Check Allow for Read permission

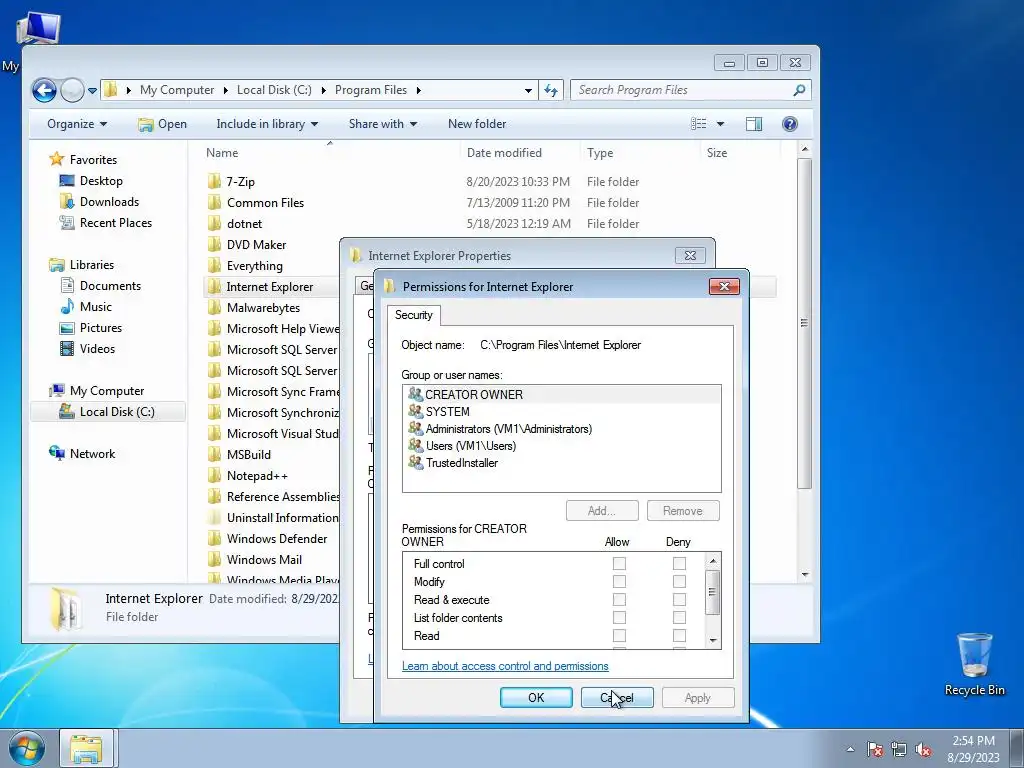(619, 635)
